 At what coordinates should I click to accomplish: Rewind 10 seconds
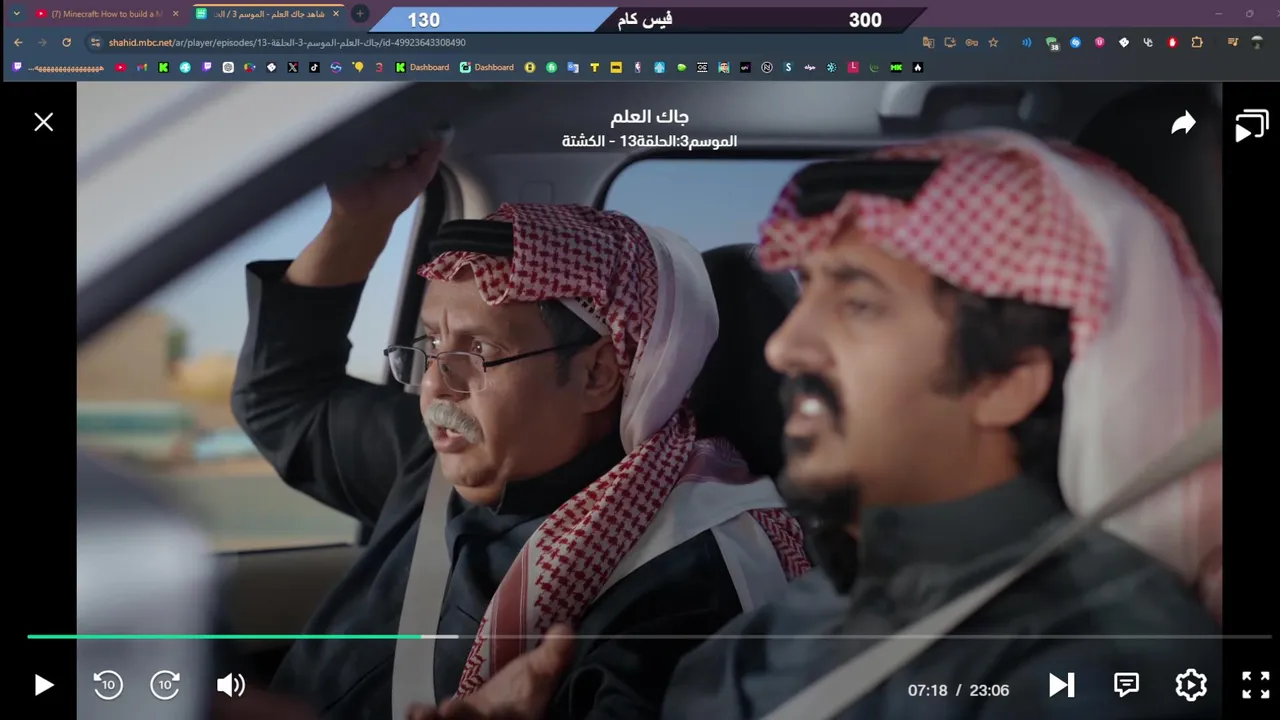coord(108,685)
